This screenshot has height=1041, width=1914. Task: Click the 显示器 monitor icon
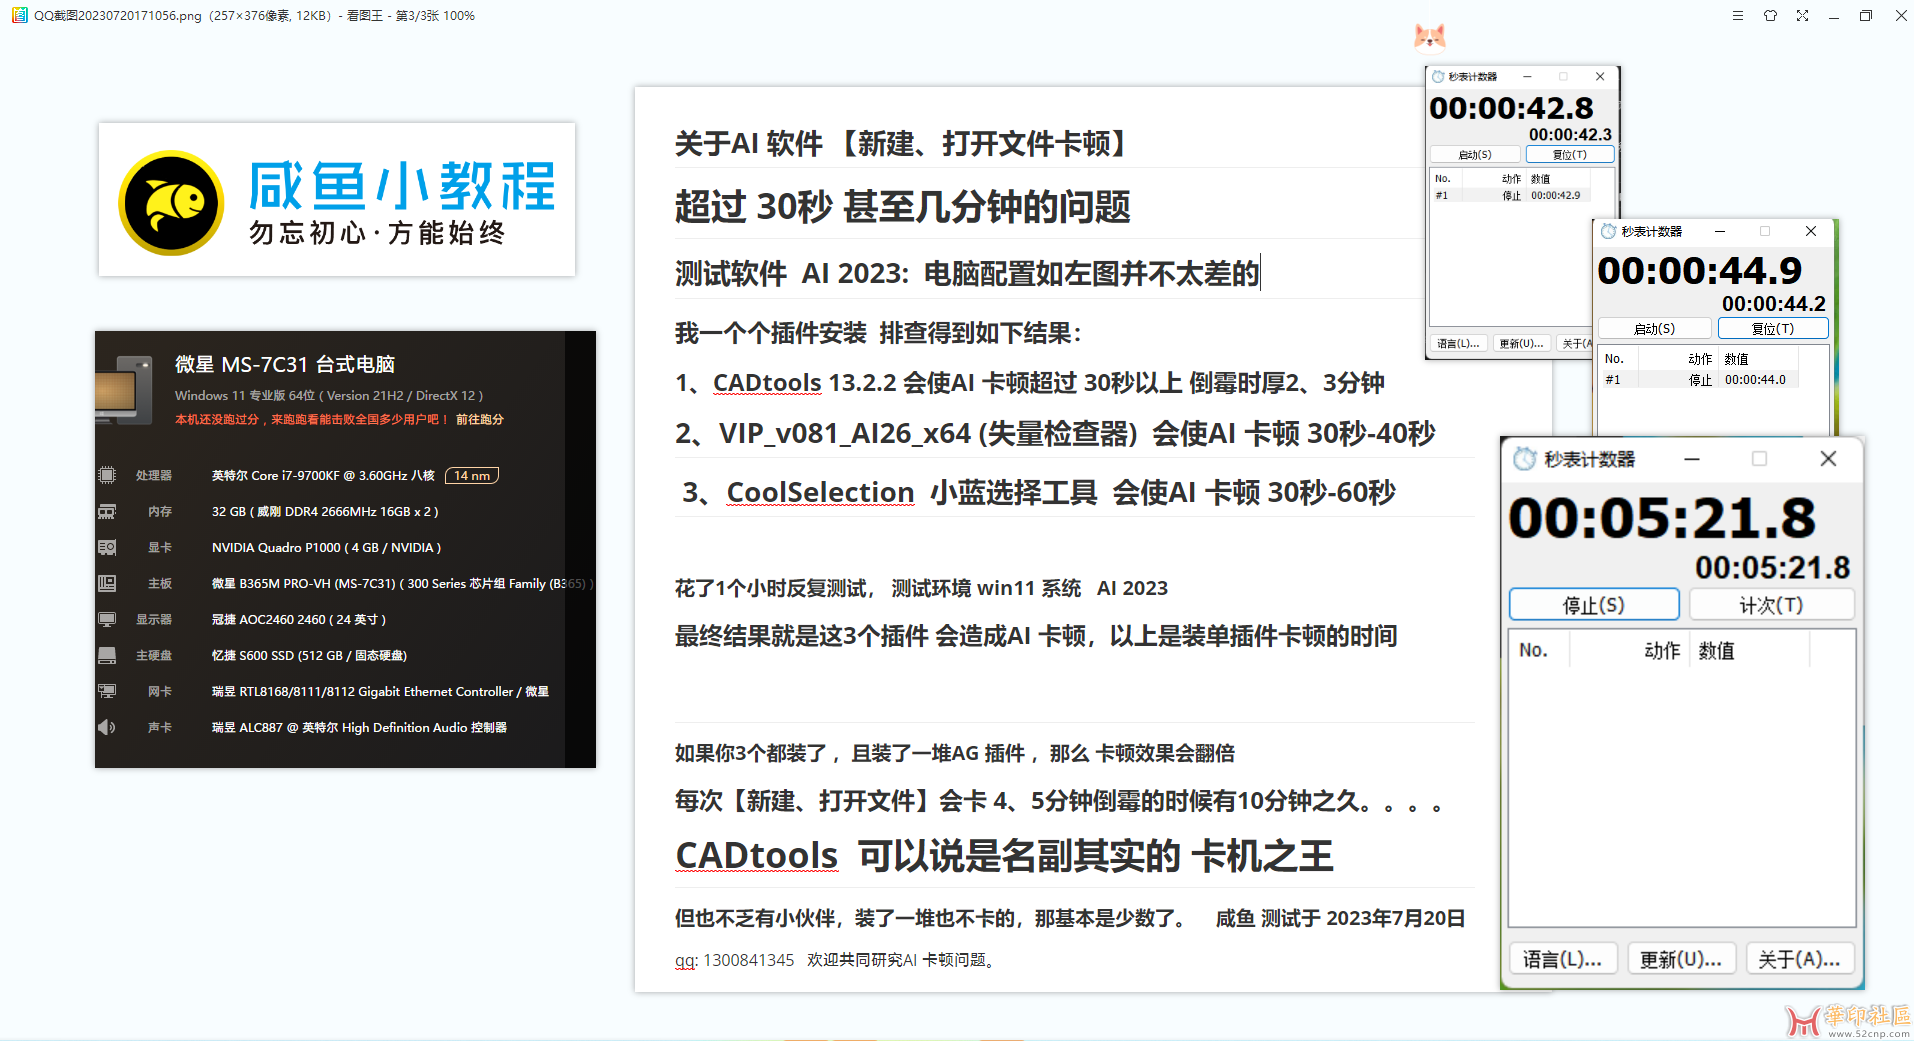(107, 619)
